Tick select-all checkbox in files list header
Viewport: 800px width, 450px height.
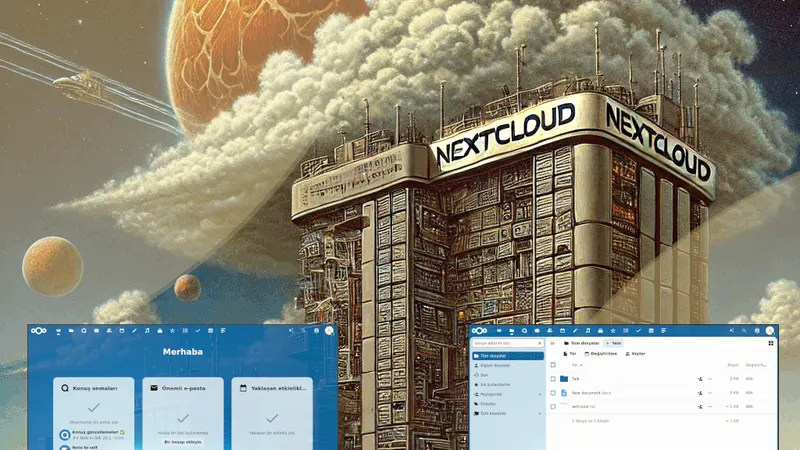(553, 365)
